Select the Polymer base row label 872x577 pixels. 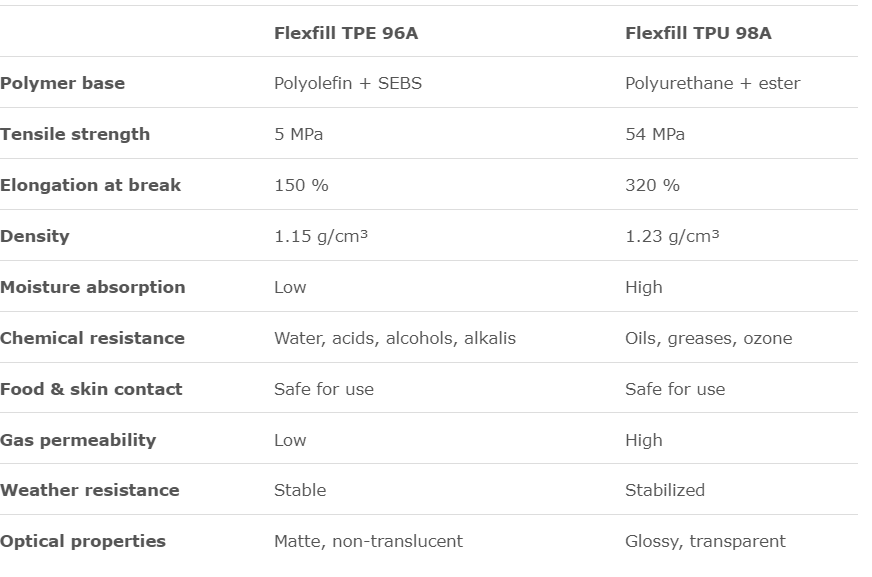coord(63,83)
